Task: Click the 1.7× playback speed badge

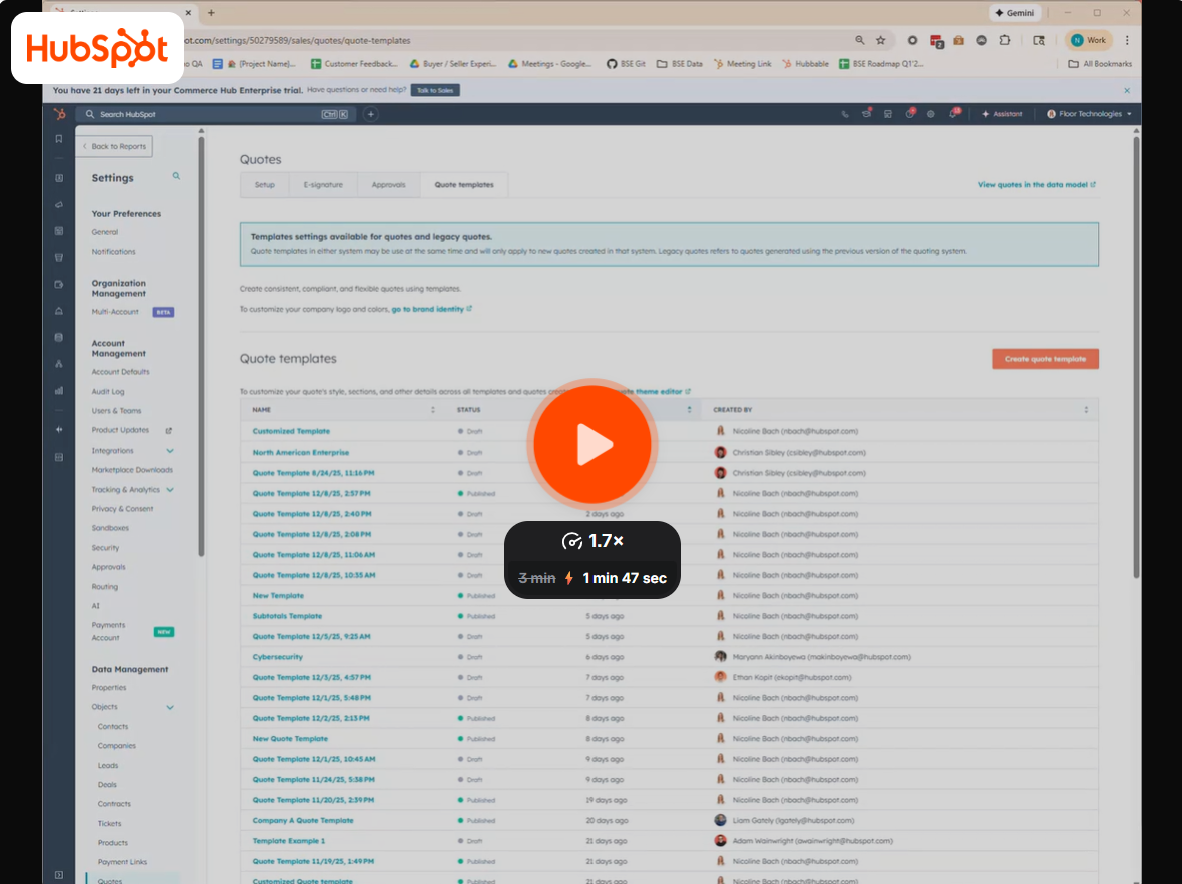Action: pos(592,541)
